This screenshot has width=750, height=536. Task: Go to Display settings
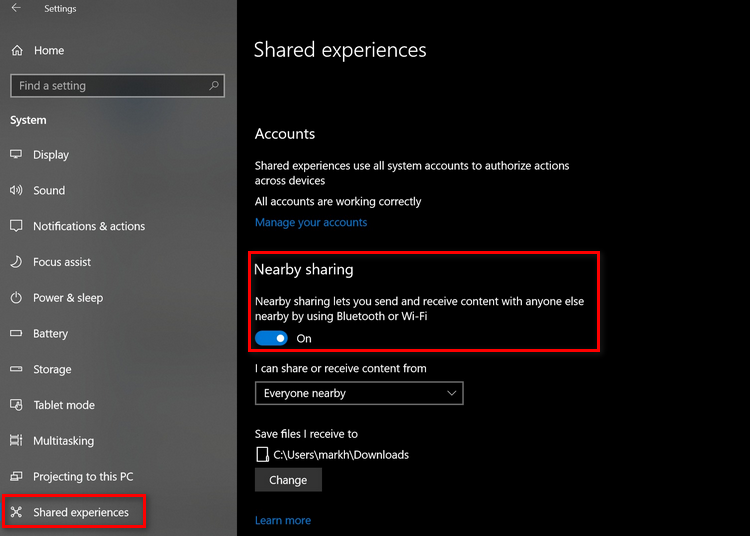click(51, 155)
